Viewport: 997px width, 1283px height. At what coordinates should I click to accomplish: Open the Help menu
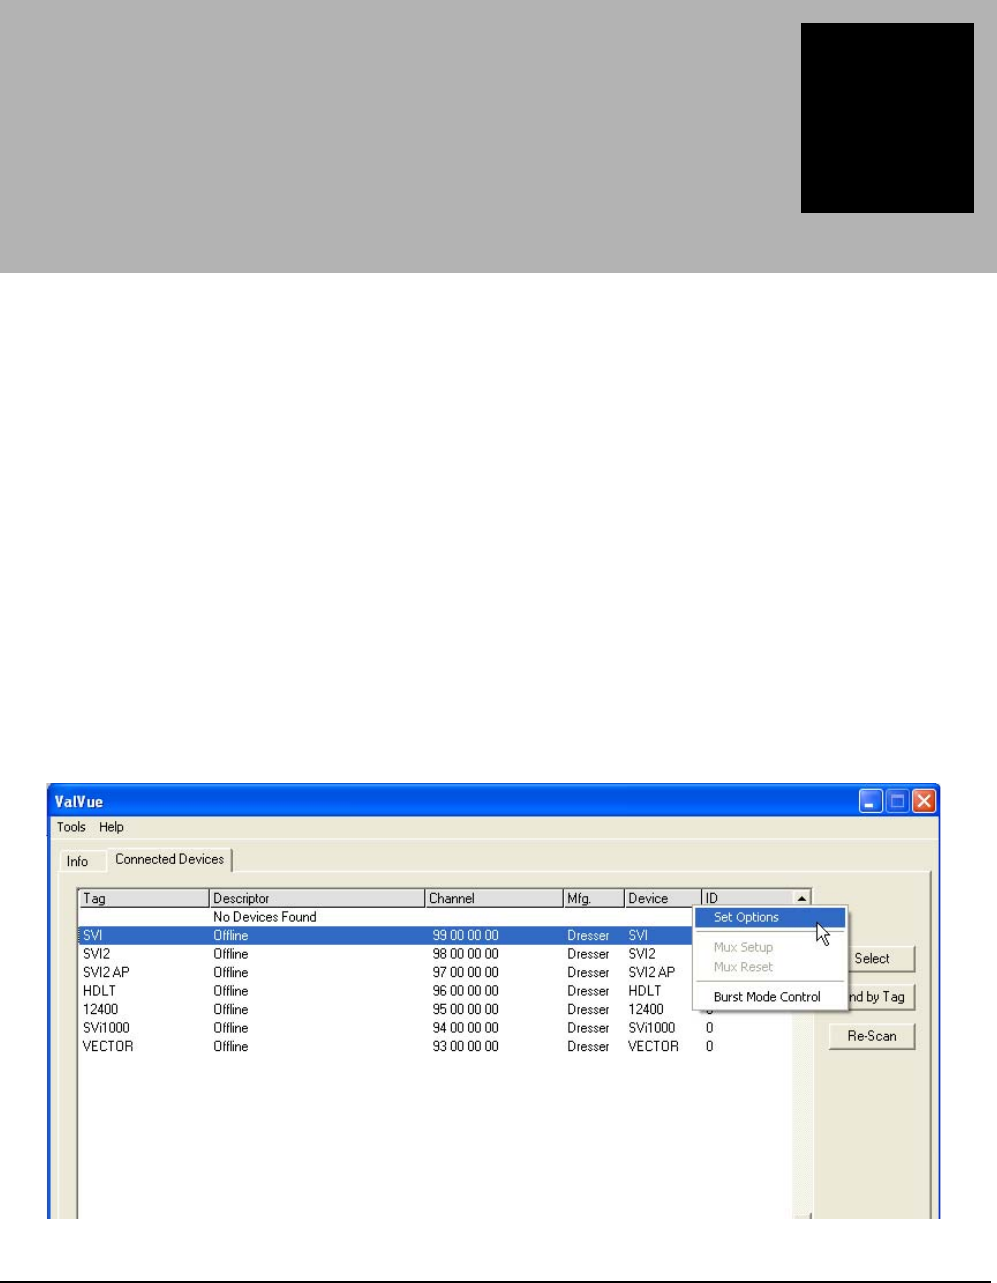coord(111,827)
